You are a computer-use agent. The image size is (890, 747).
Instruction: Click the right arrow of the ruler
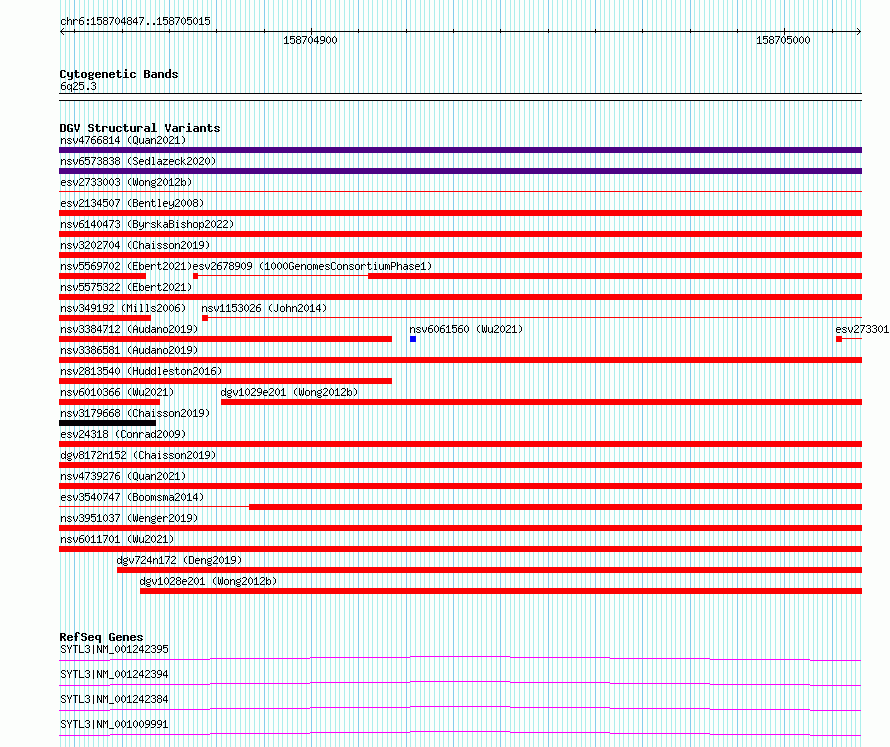click(x=859, y=32)
